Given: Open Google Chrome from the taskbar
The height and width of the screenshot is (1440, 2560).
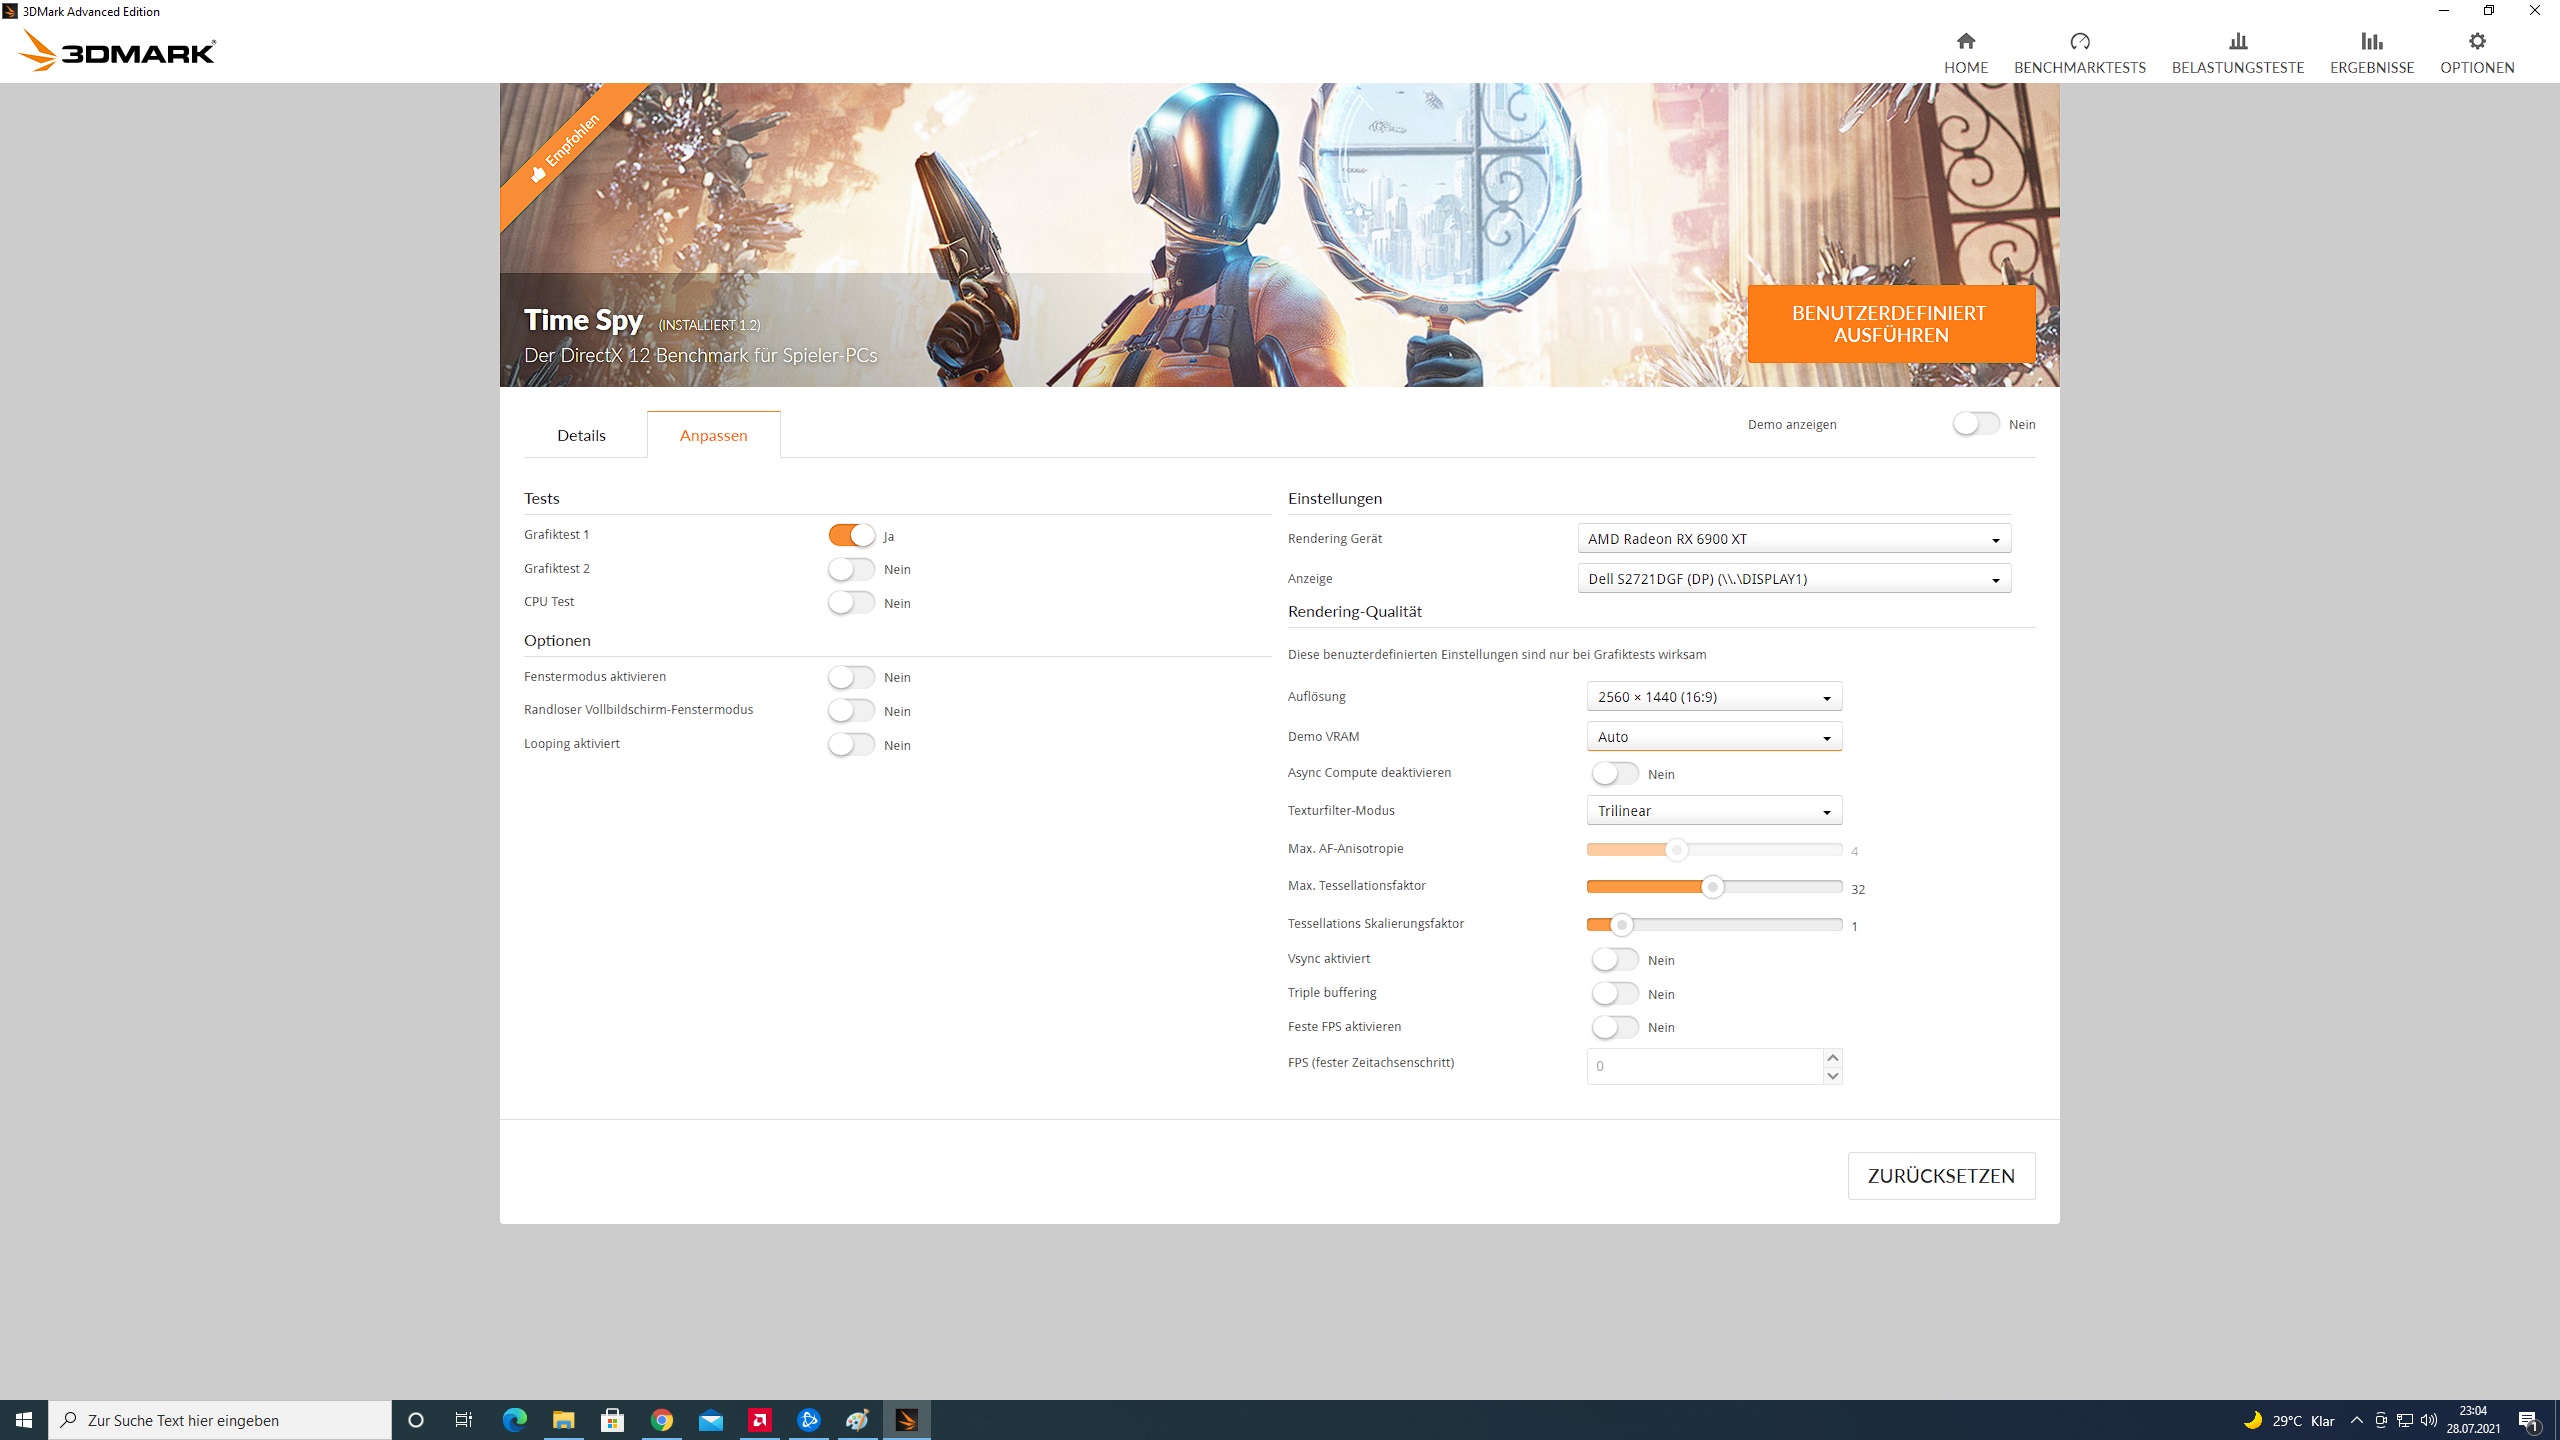Looking at the screenshot, I should coord(661,1420).
